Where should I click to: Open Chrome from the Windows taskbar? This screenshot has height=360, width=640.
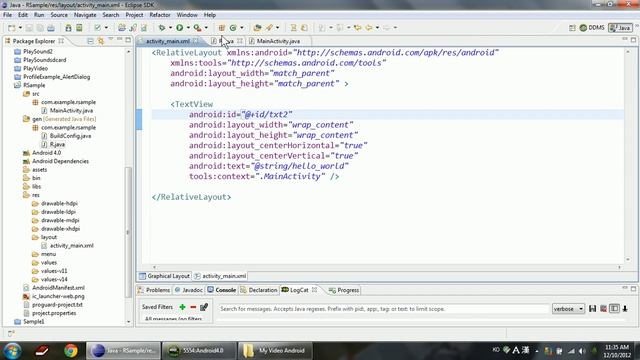tap(71, 351)
